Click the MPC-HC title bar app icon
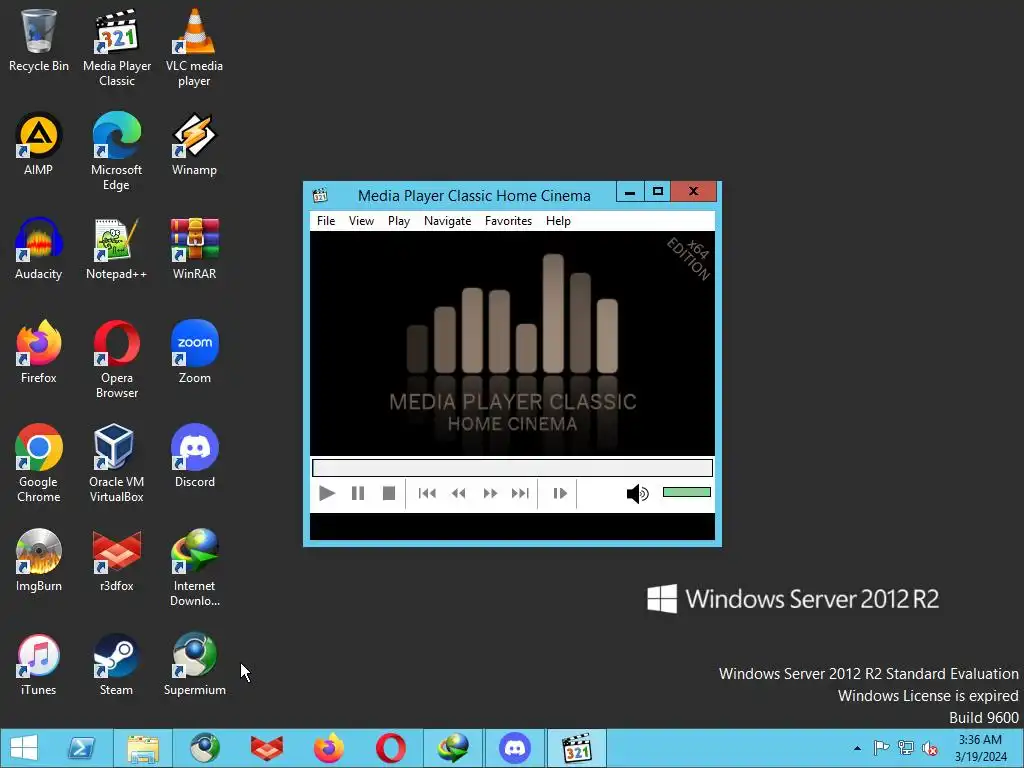The image size is (1024, 768). [x=320, y=195]
